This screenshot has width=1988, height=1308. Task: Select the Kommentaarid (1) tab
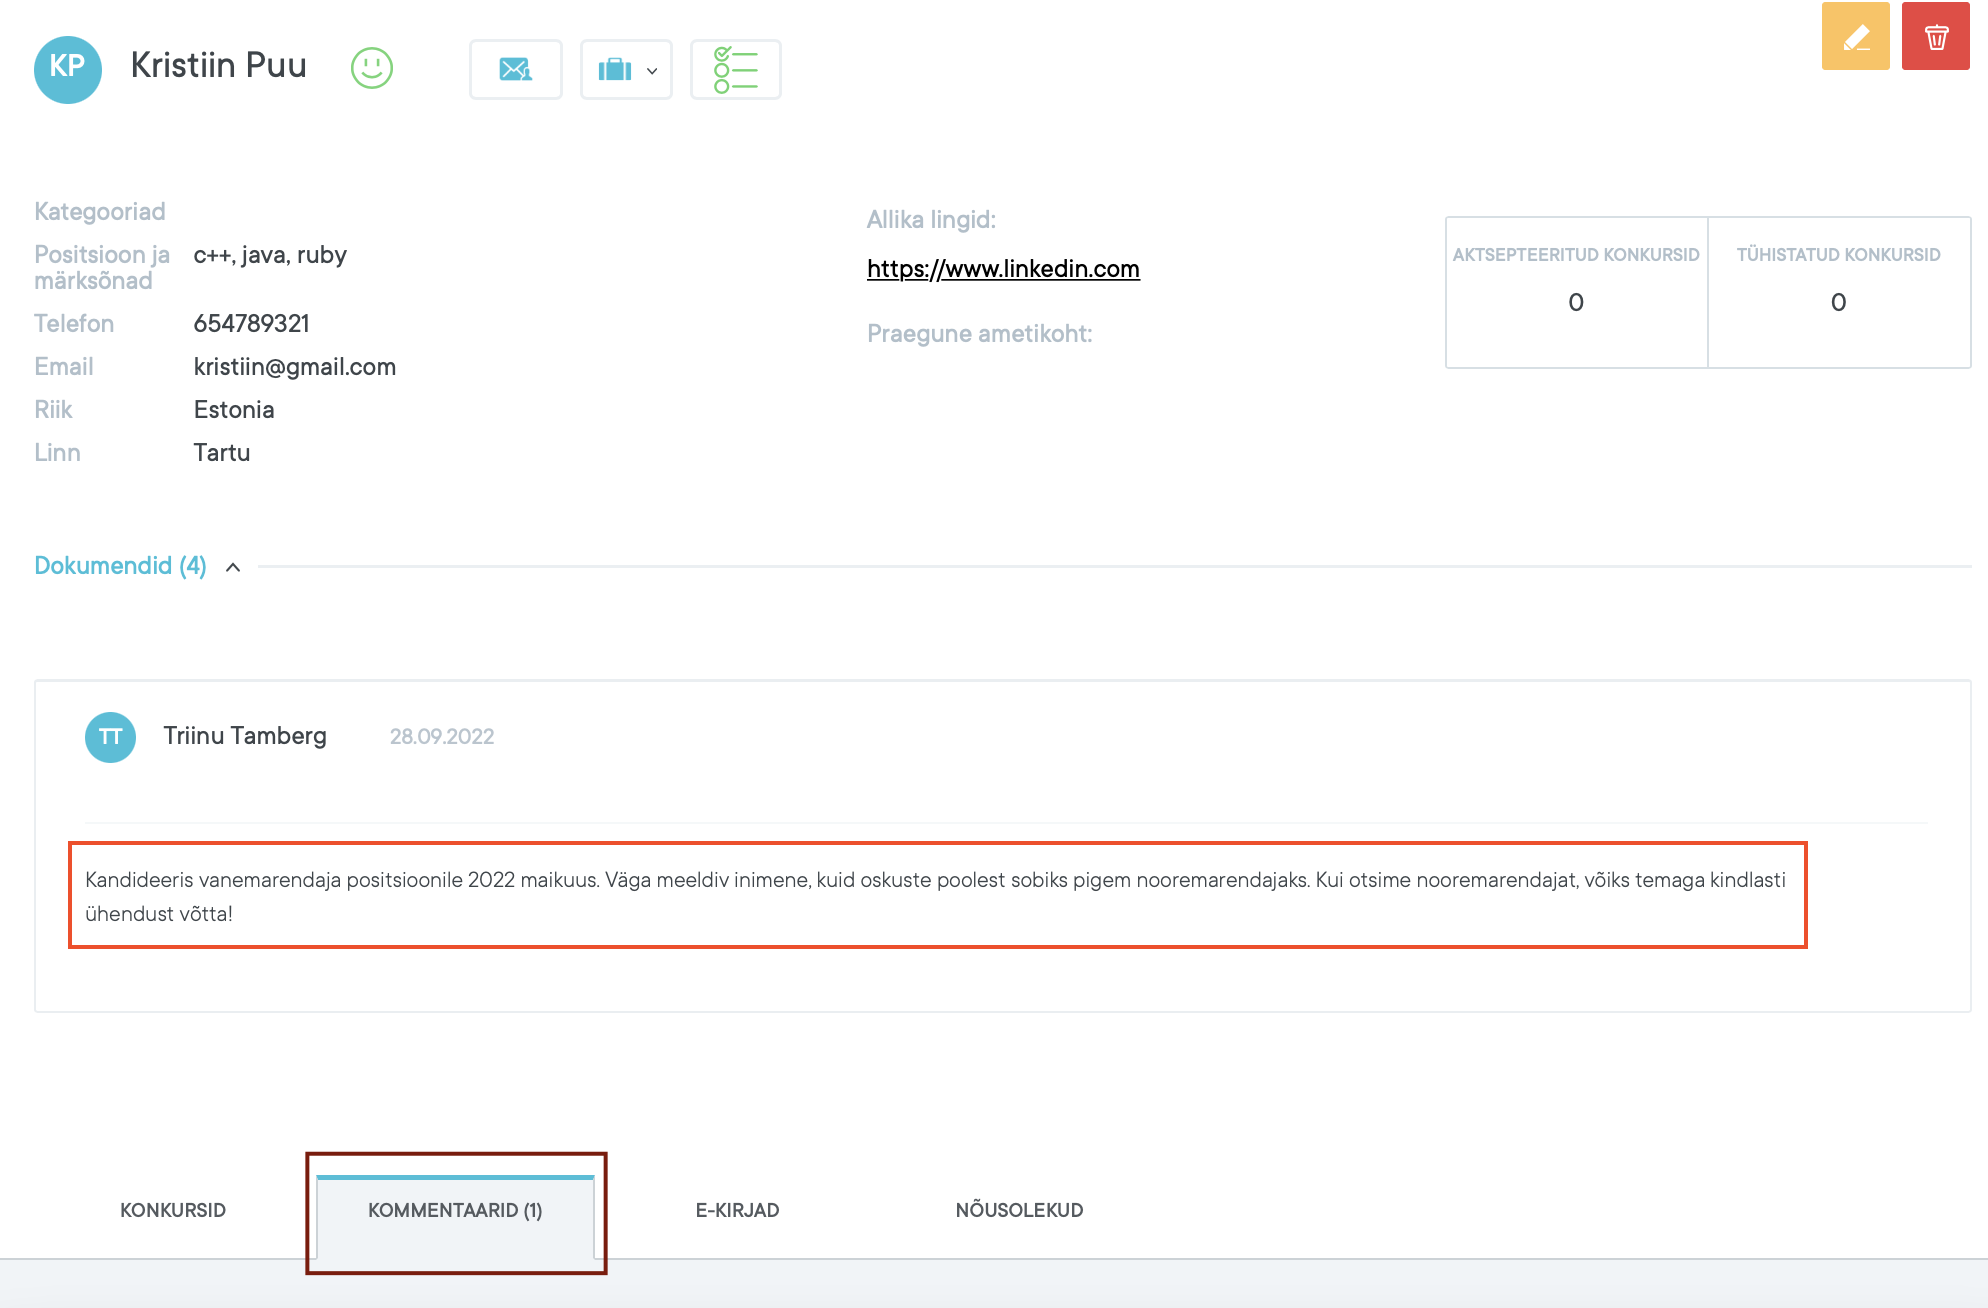pyautogui.click(x=455, y=1210)
